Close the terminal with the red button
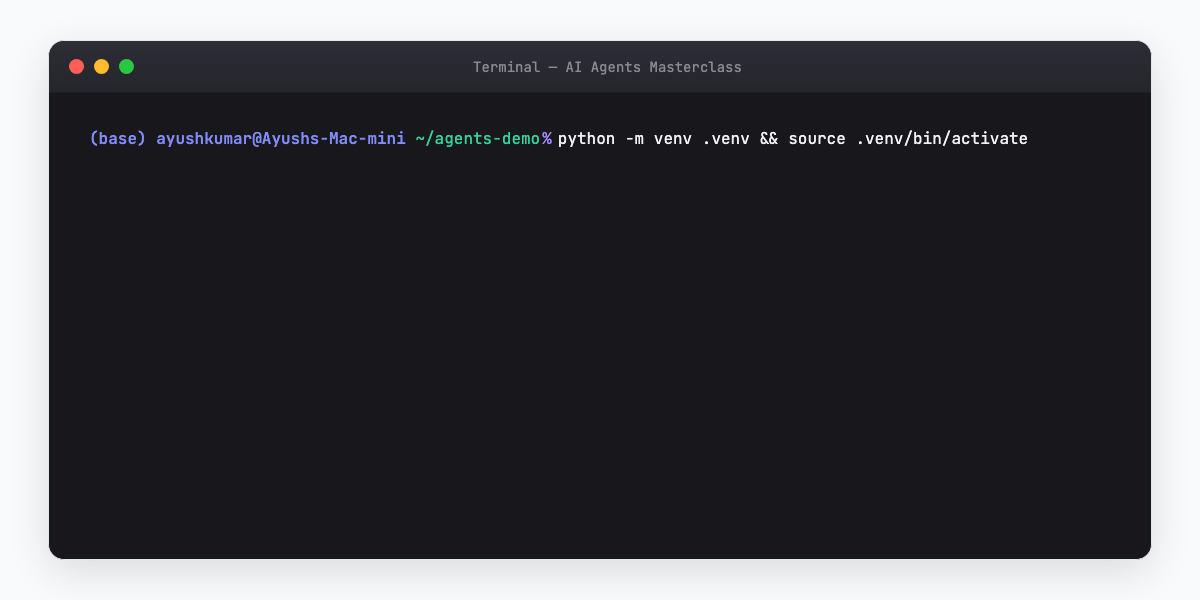Screen dimensions: 1200x600 [x=76, y=67]
